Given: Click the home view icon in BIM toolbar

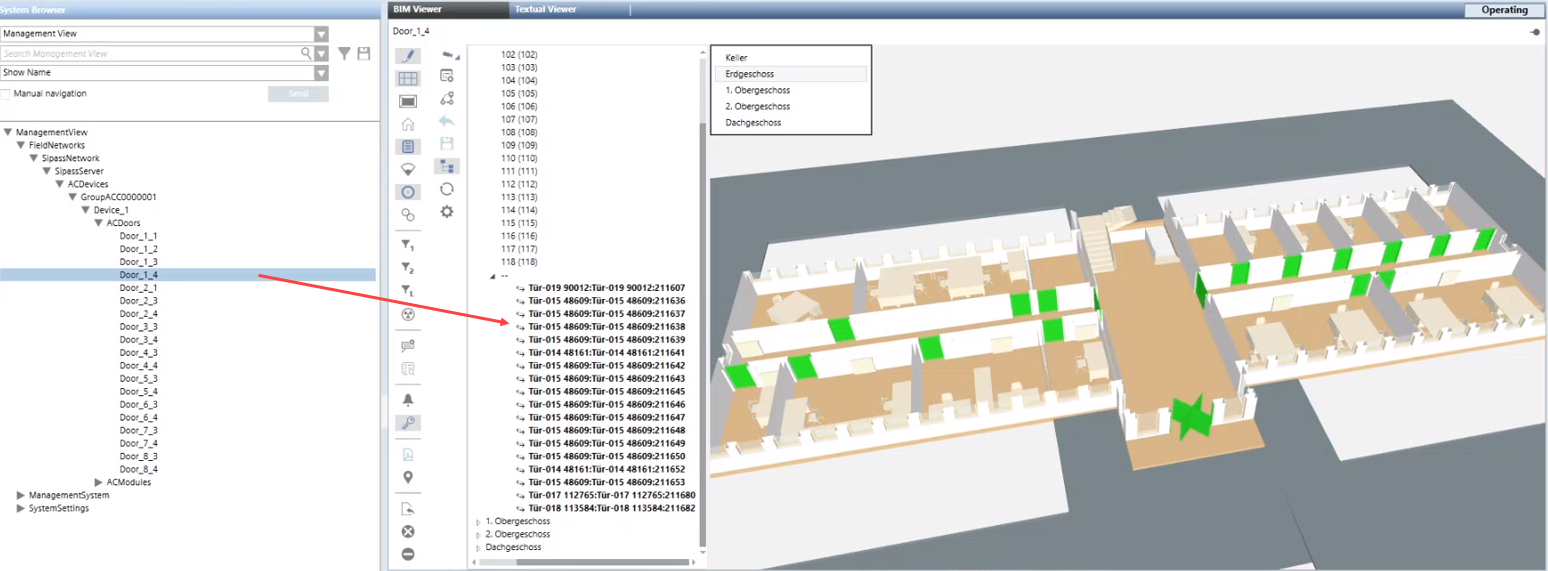Looking at the screenshot, I should [408, 124].
